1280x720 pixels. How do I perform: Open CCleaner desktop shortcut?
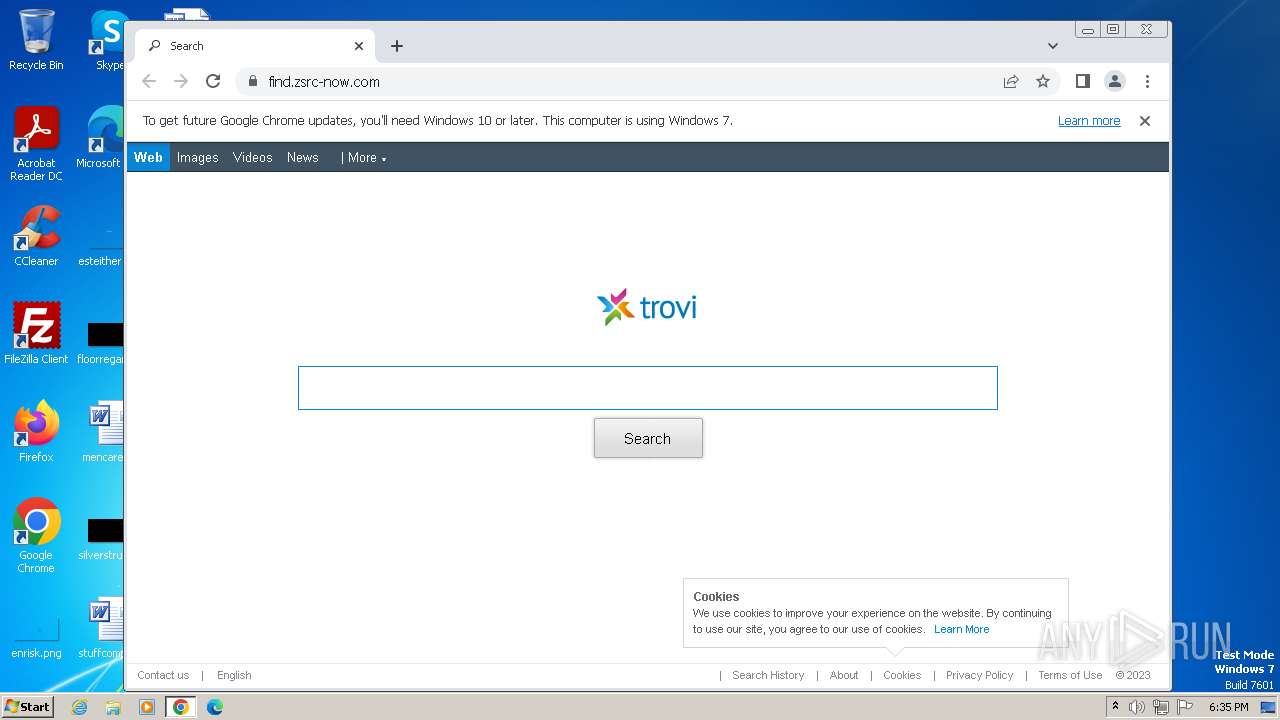tap(36, 236)
